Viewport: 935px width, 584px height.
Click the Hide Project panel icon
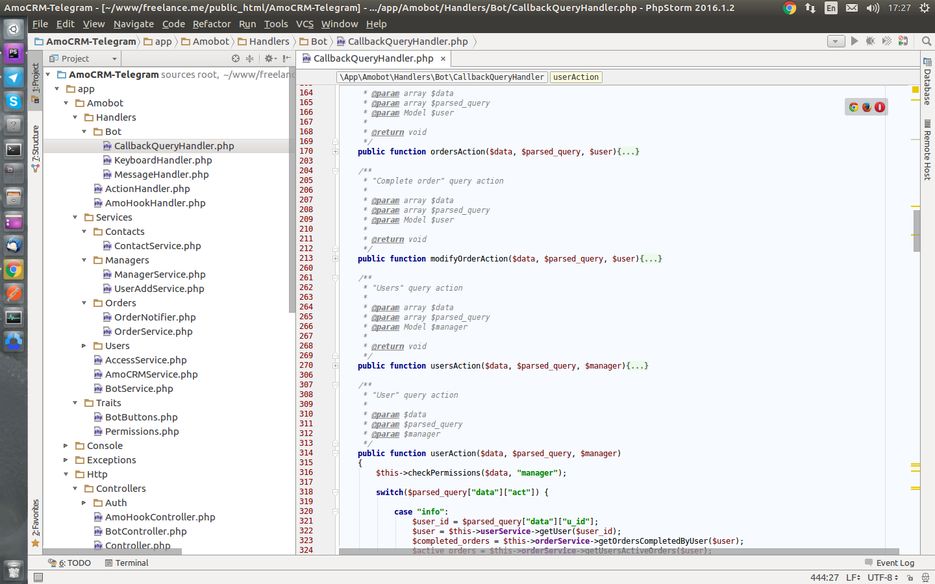coord(287,58)
